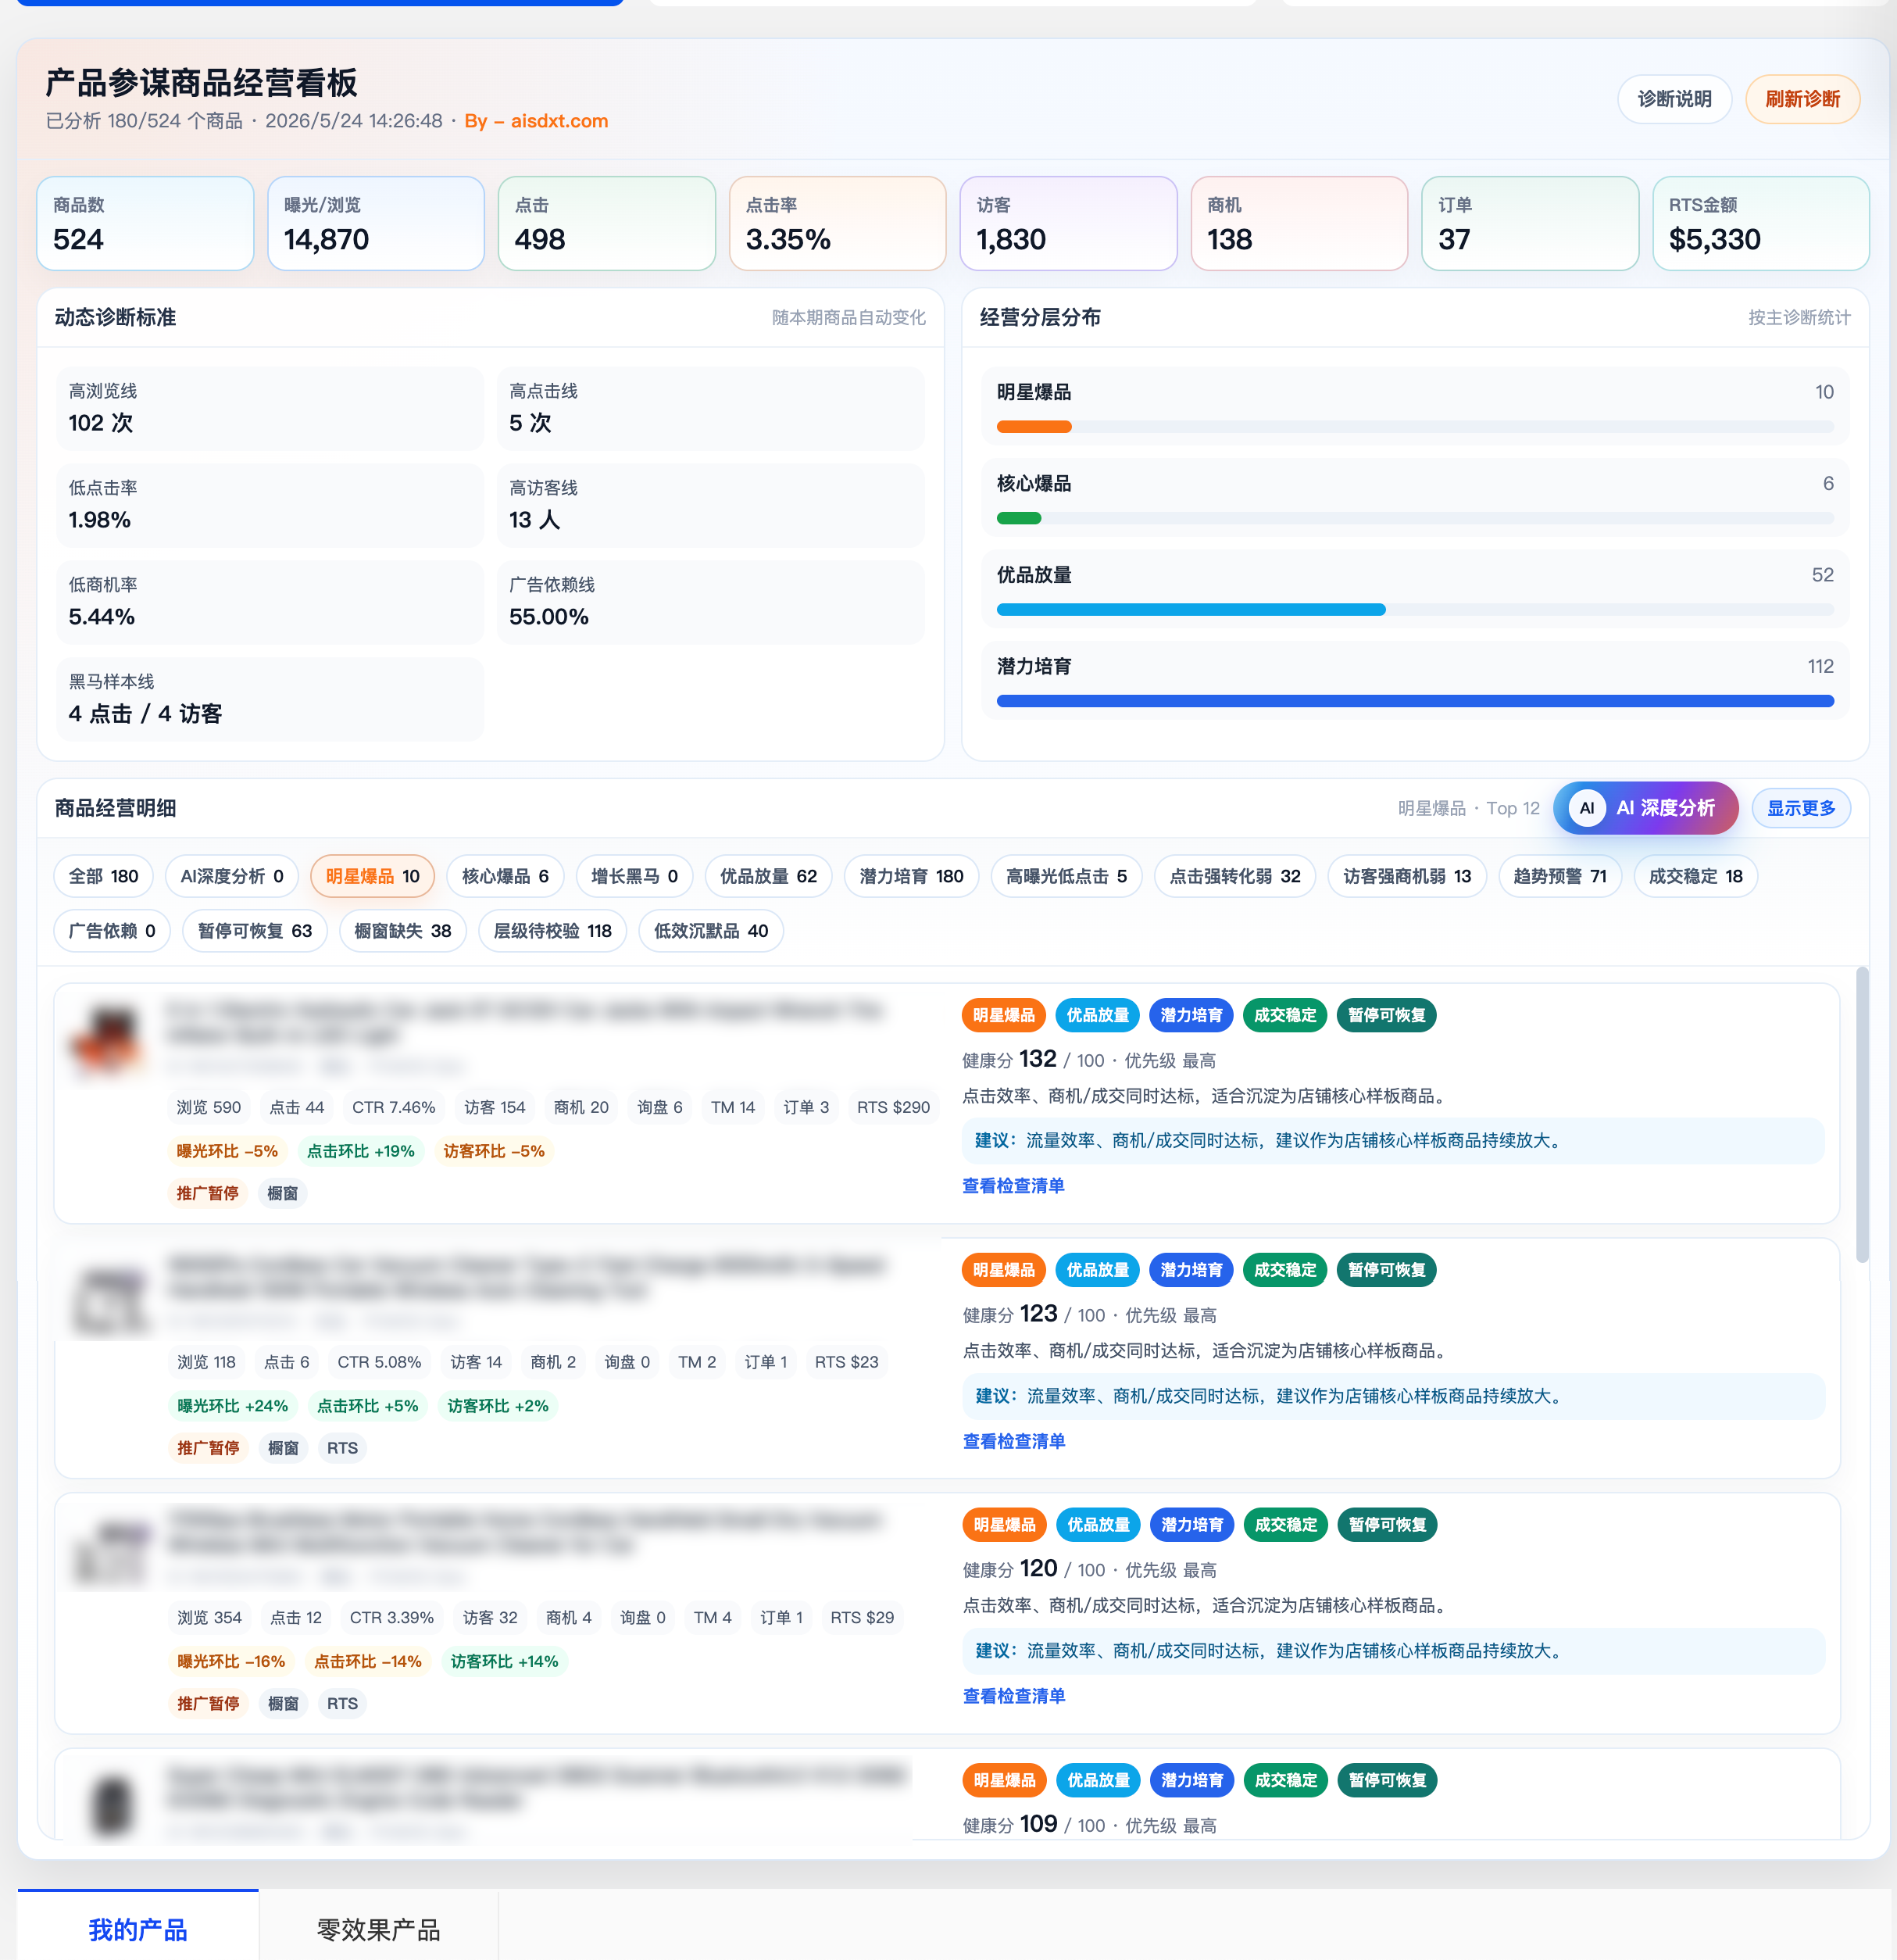Viewport: 1897px width, 1960px height.
Task: Click the 潜力培育 blue progress bar
Action: coord(1415,701)
